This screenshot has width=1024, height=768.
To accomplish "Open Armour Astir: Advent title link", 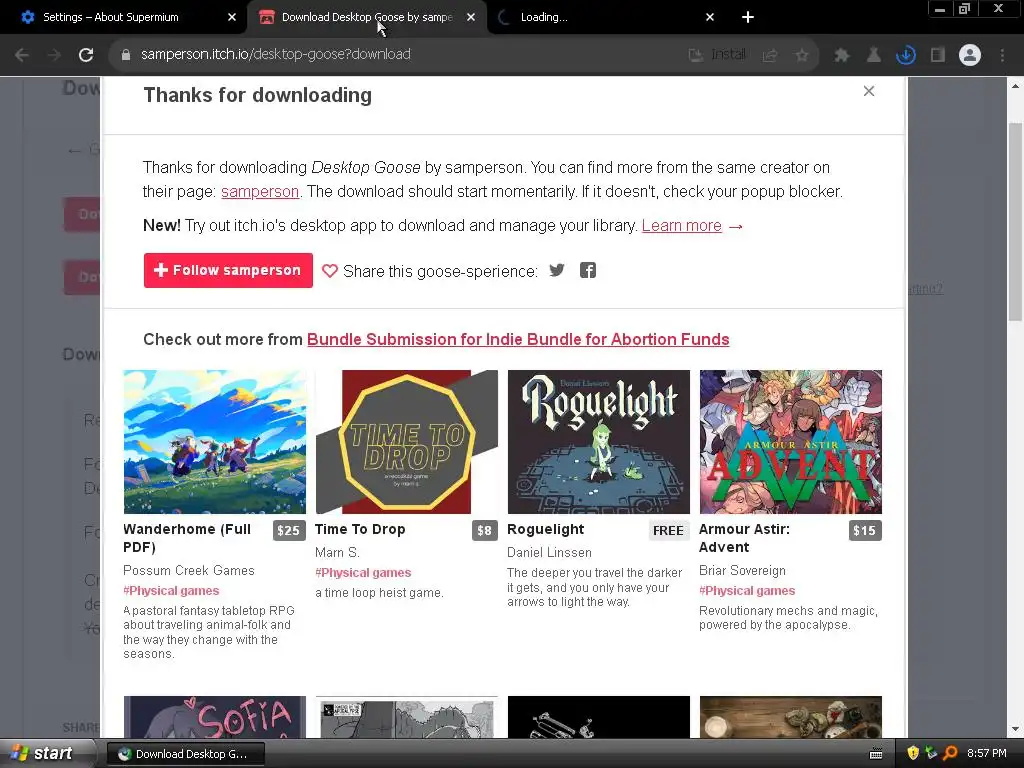I will [x=744, y=538].
